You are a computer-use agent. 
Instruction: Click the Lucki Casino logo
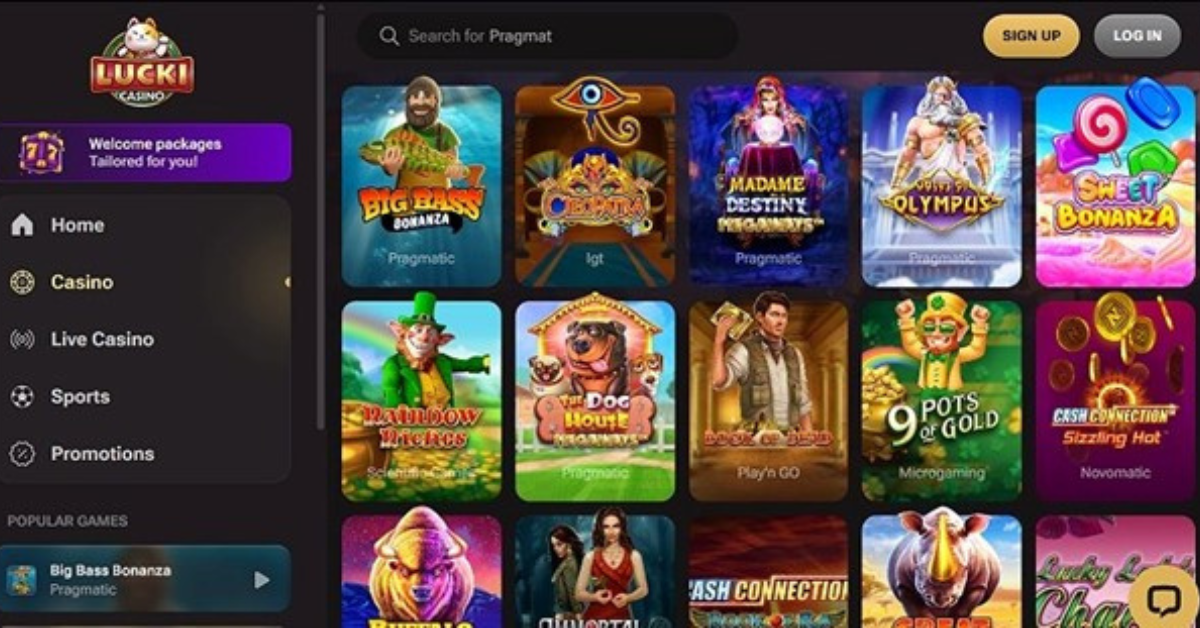(x=142, y=62)
